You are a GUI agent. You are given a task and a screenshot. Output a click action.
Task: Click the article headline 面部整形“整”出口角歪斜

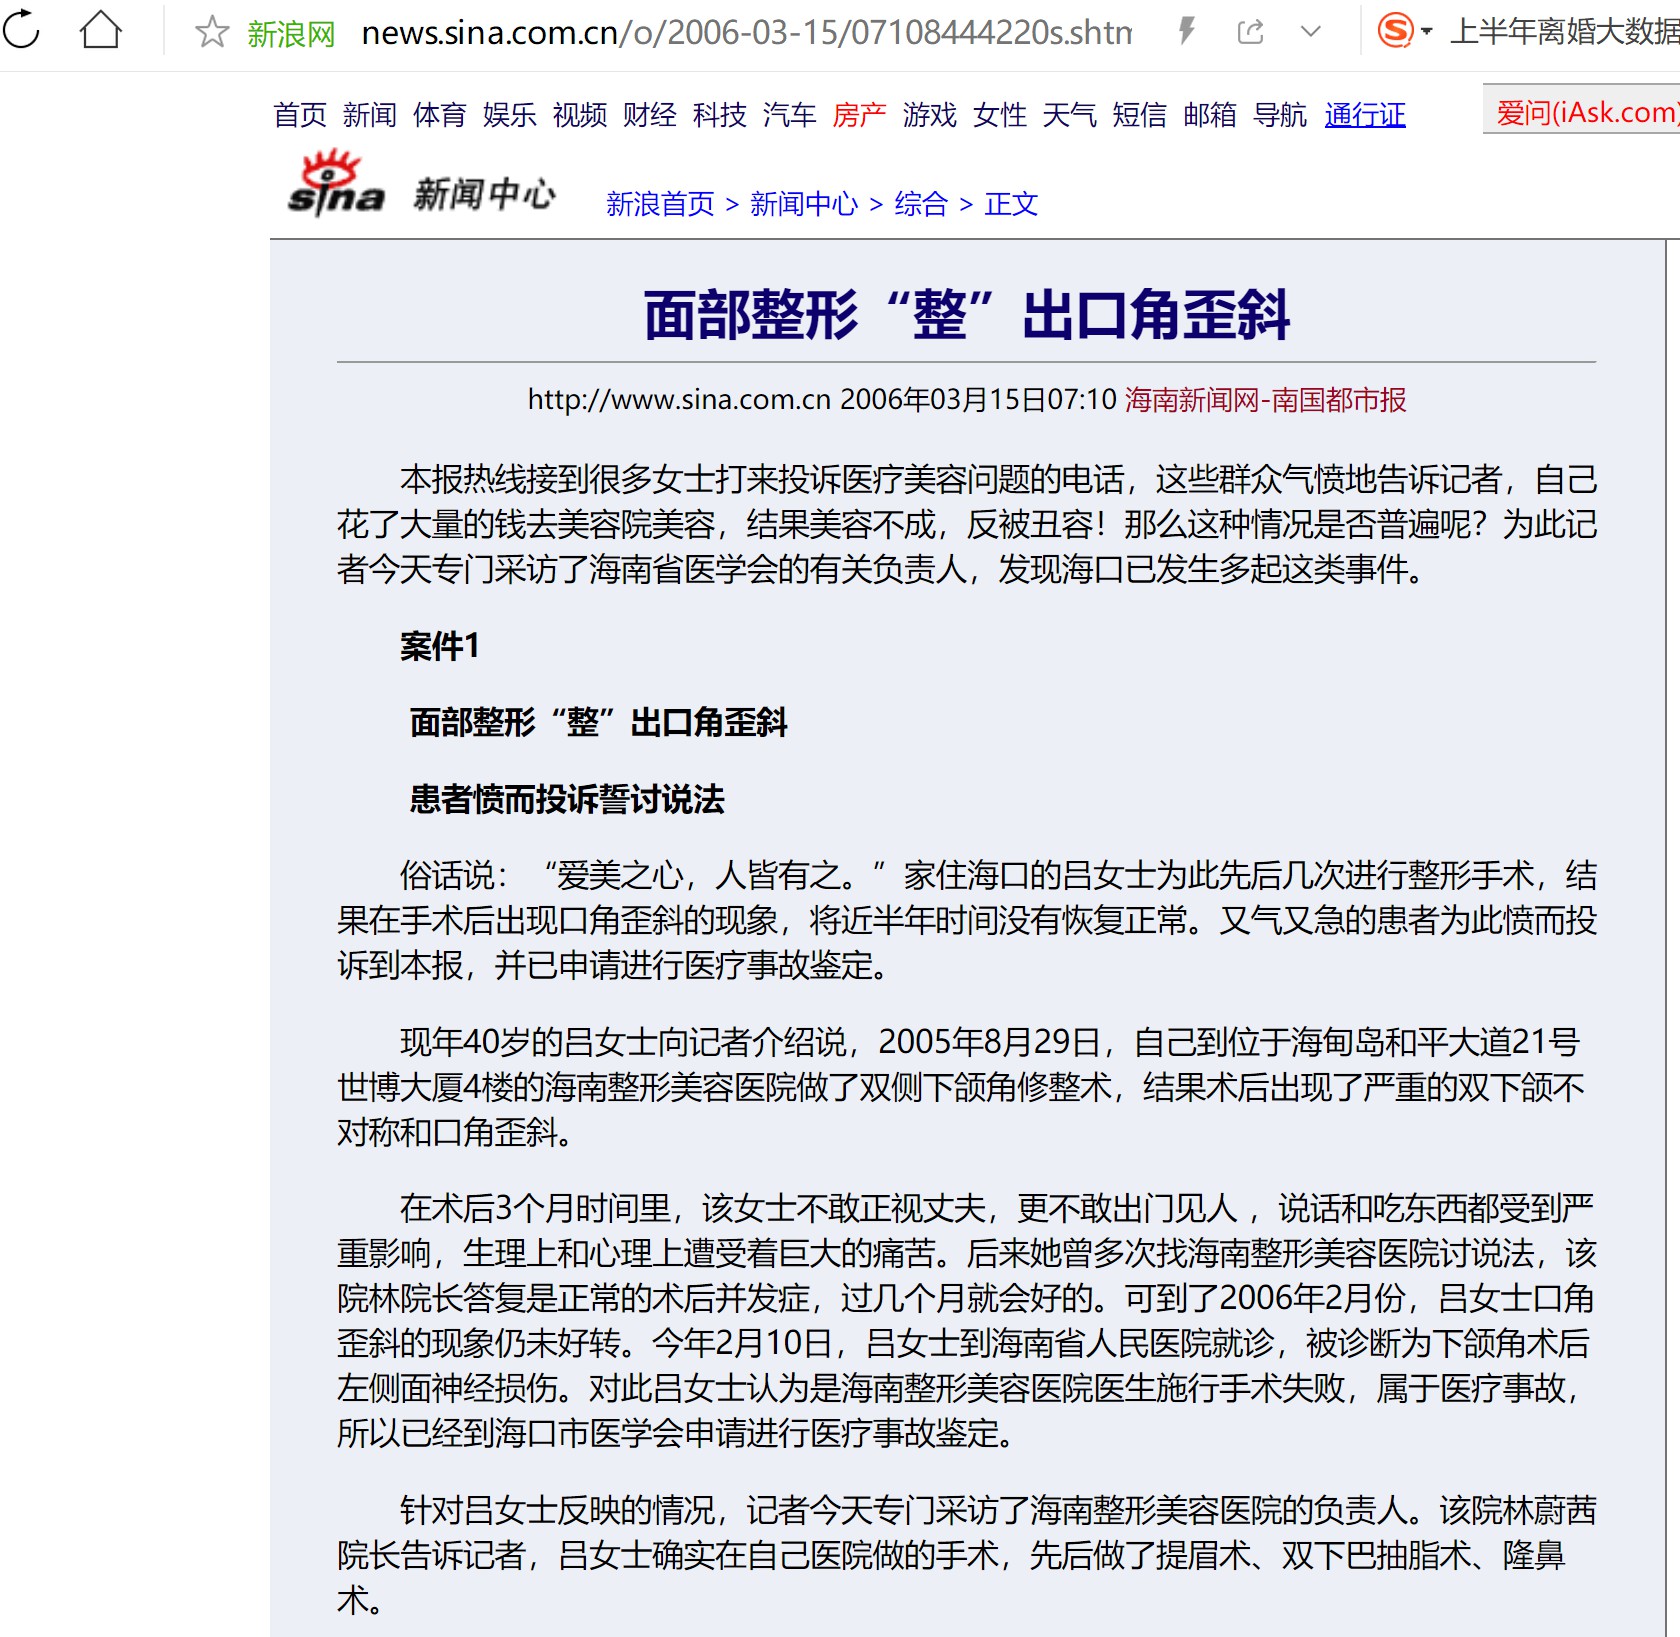coord(966,315)
